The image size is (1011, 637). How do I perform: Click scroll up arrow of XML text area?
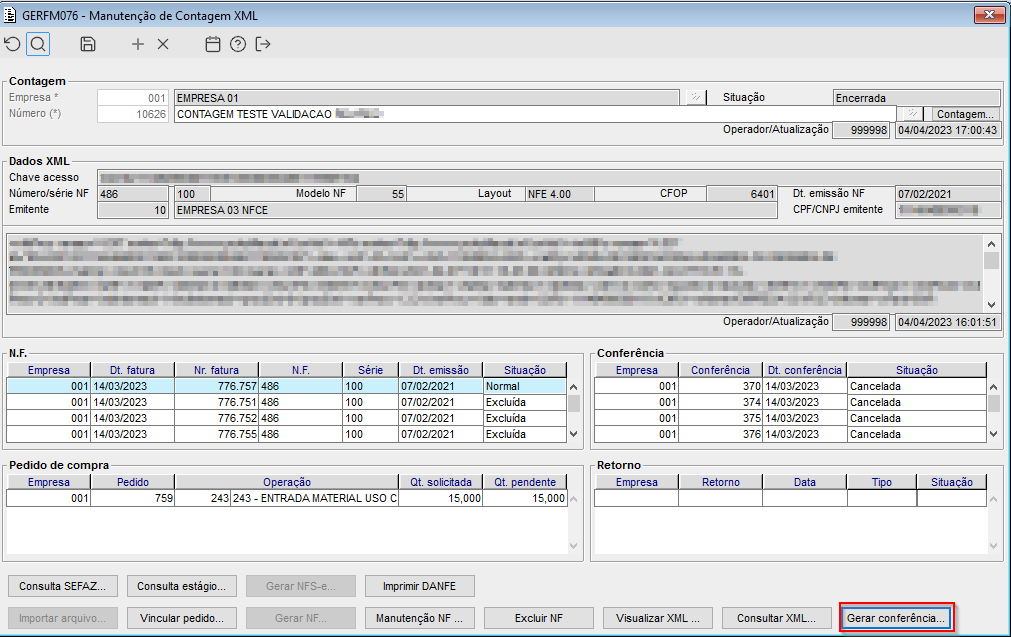(x=992, y=244)
